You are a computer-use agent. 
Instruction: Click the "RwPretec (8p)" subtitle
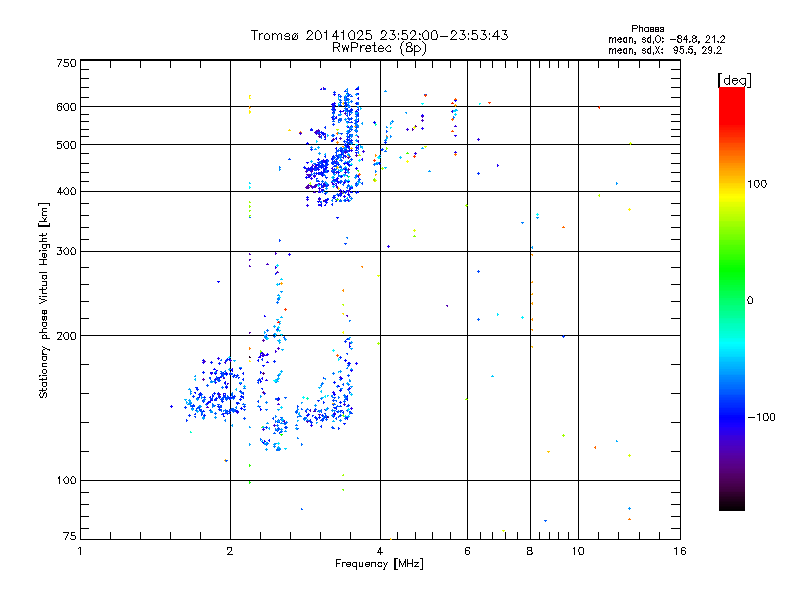(379, 48)
